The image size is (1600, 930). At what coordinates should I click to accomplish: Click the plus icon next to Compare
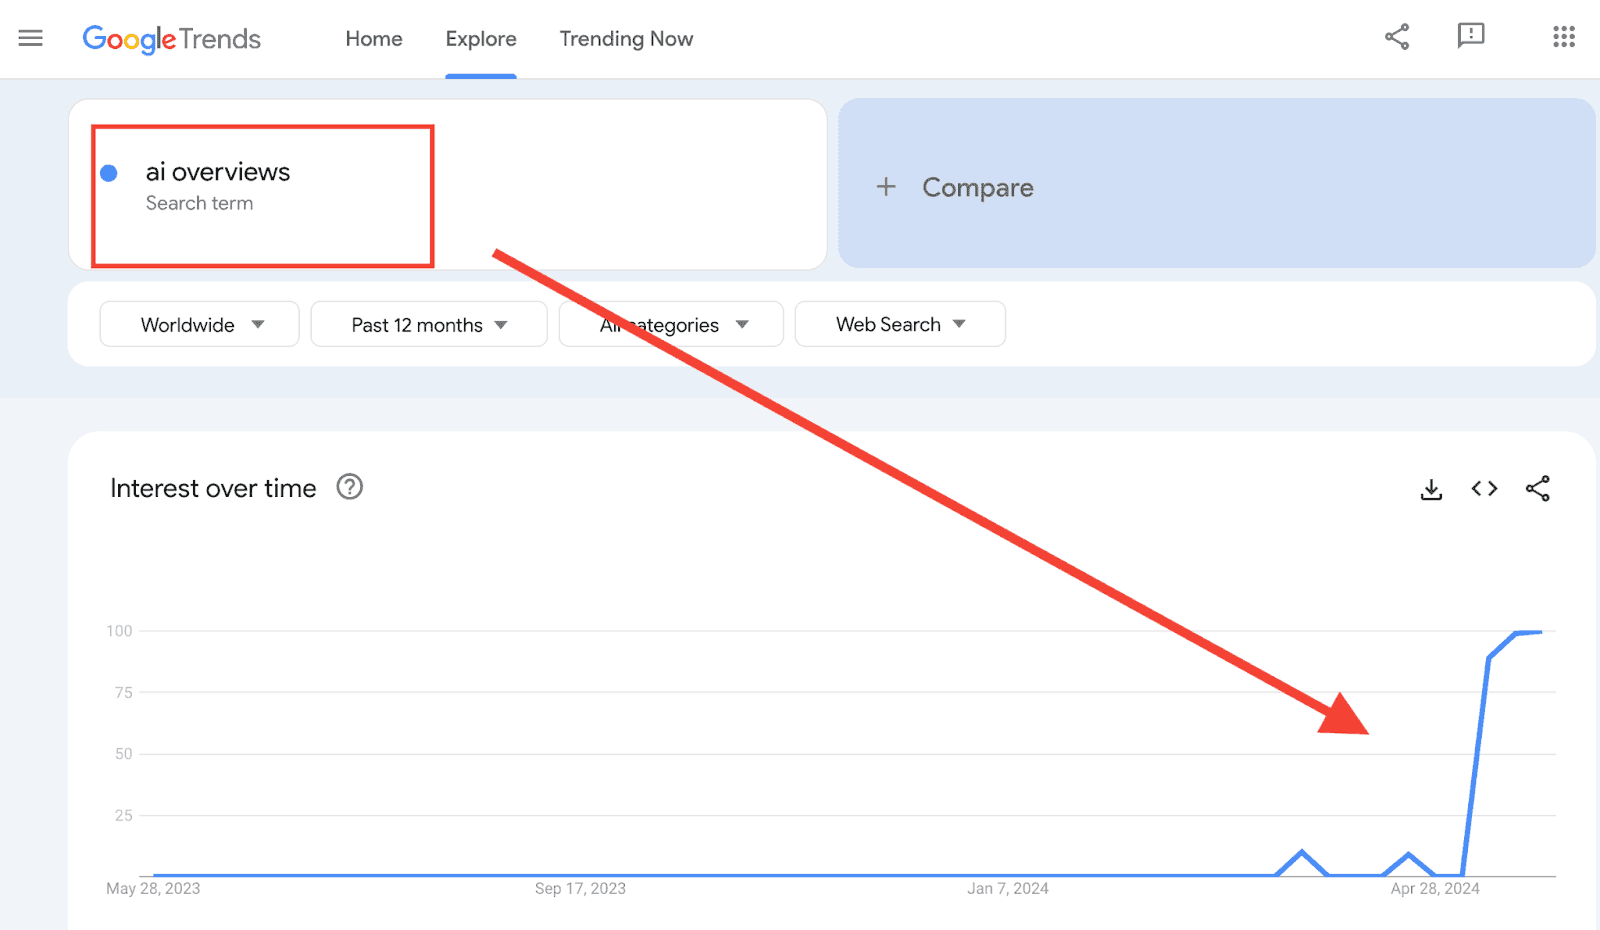886,187
